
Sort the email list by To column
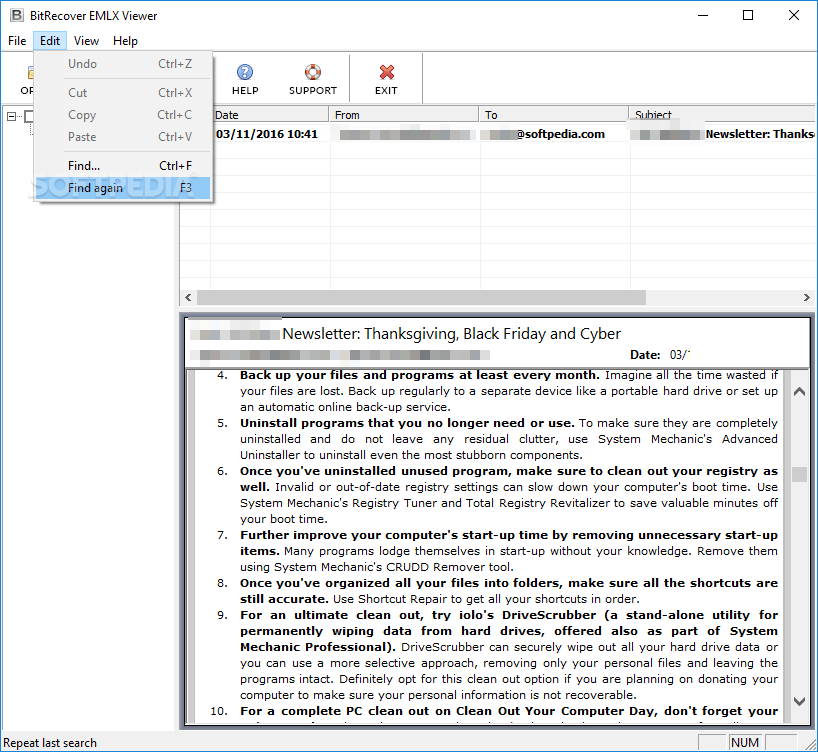point(554,115)
